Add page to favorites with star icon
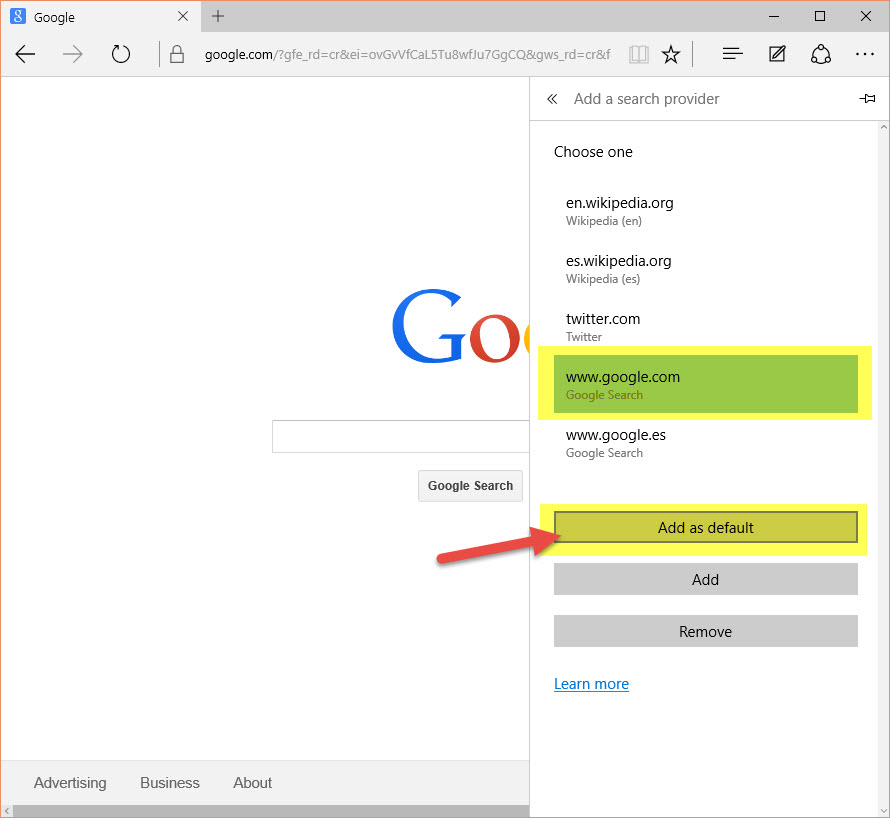The width and height of the screenshot is (890, 818). click(x=670, y=54)
